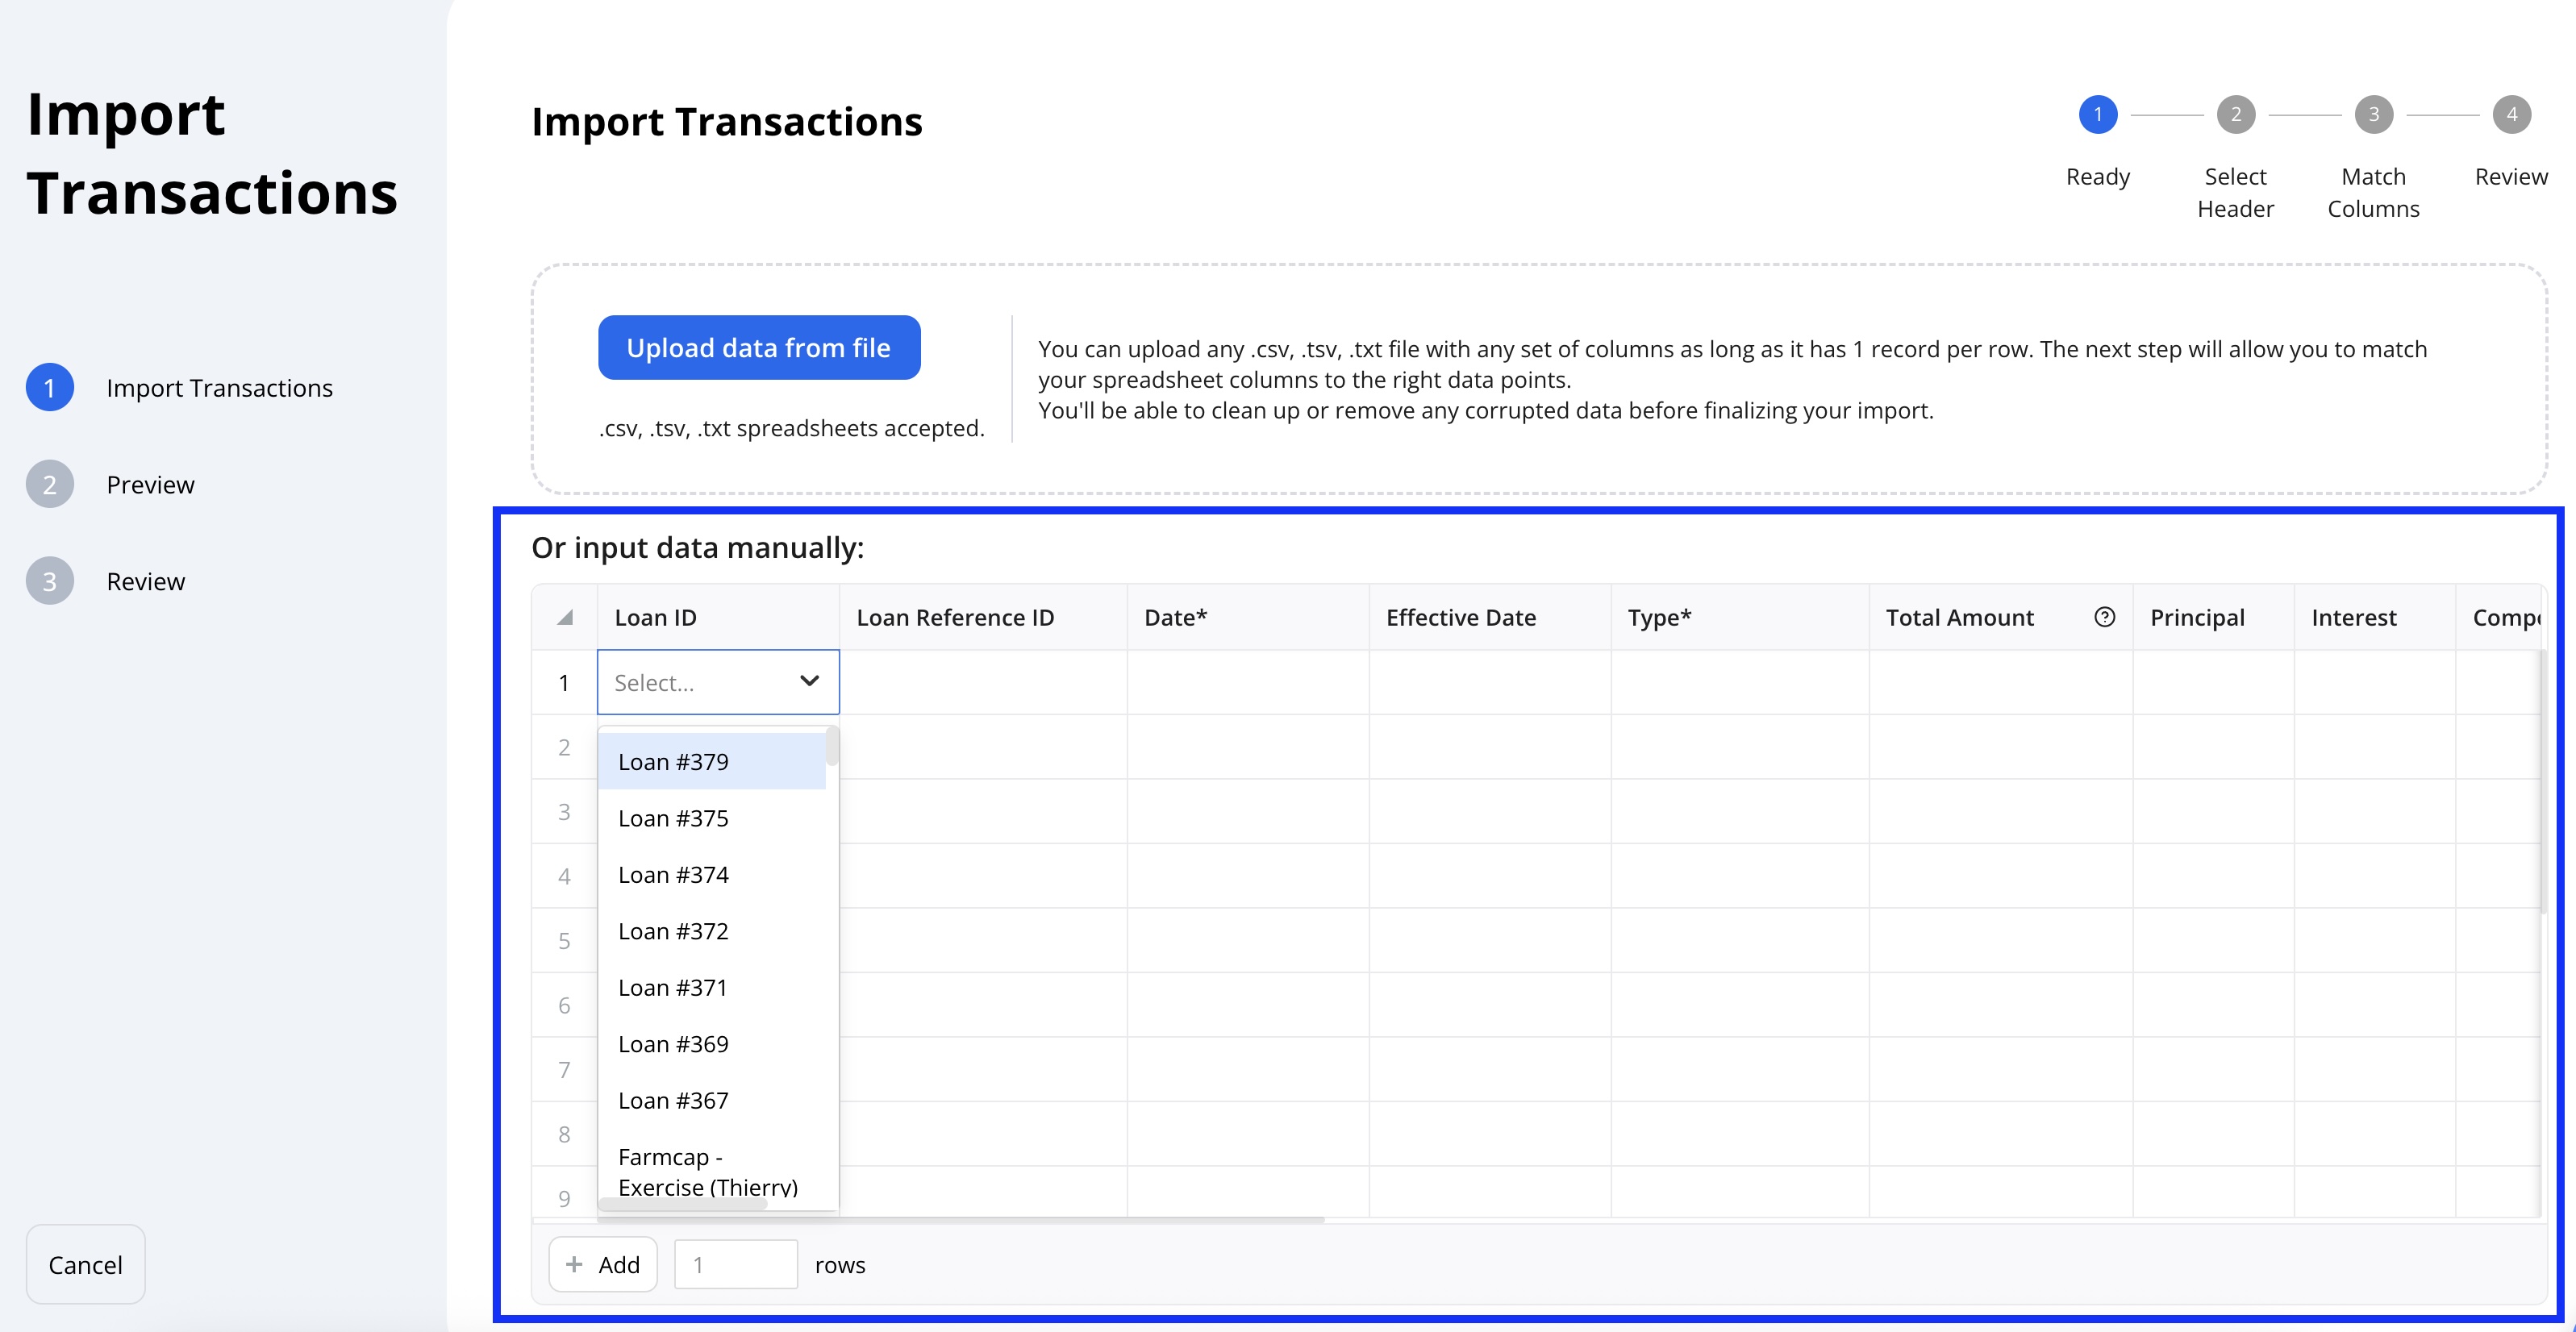Click the Add rows button
The width and height of the screenshot is (2576, 1332).
pos(603,1264)
